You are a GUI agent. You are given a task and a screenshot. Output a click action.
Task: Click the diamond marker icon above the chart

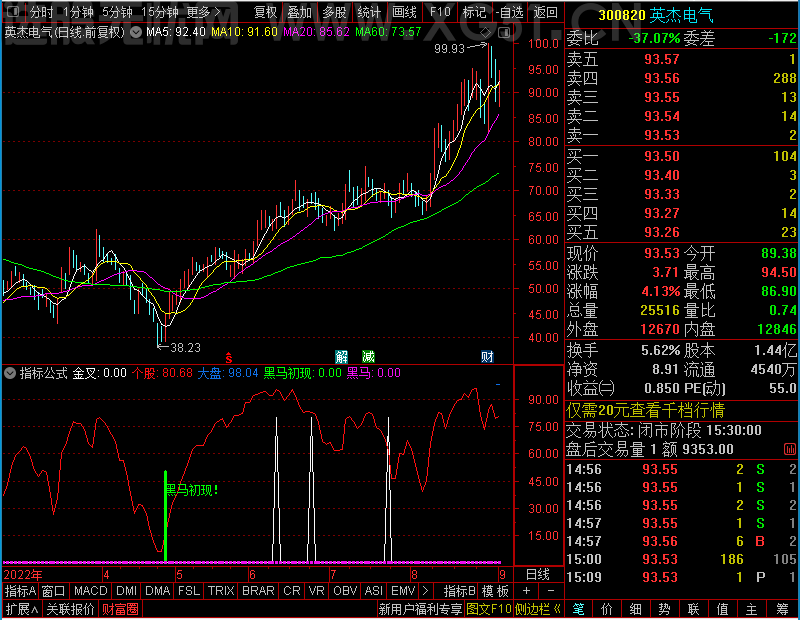pyautogui.click(x=485, y=33)
